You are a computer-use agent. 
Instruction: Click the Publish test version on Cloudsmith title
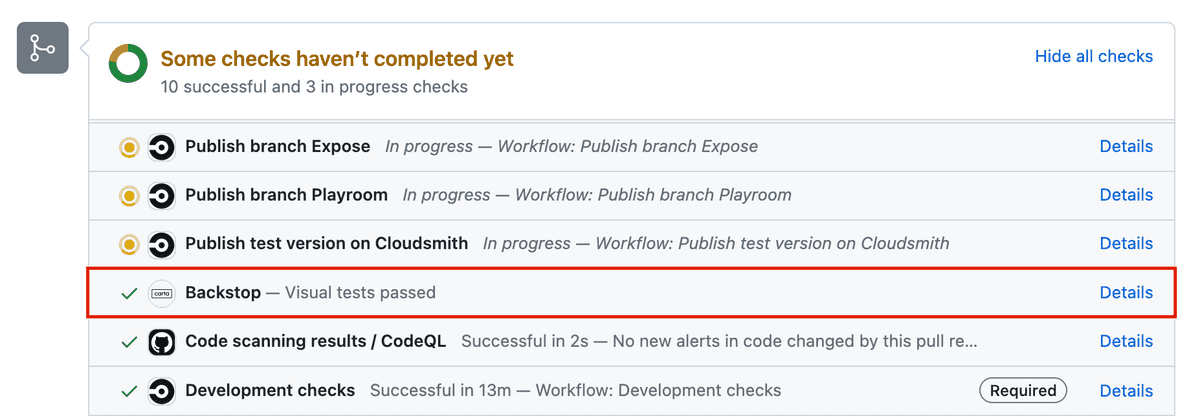click(x=326, y=243)
